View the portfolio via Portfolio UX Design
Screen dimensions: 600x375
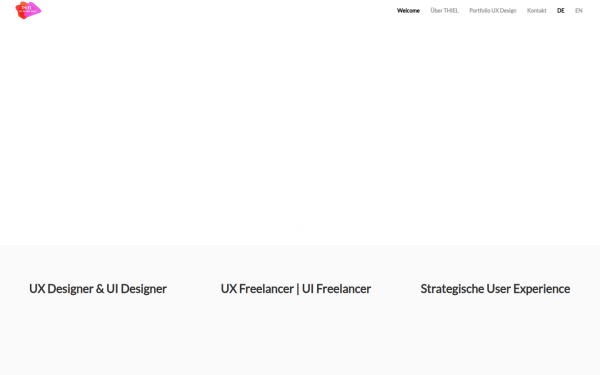click(x=493, y=11)
